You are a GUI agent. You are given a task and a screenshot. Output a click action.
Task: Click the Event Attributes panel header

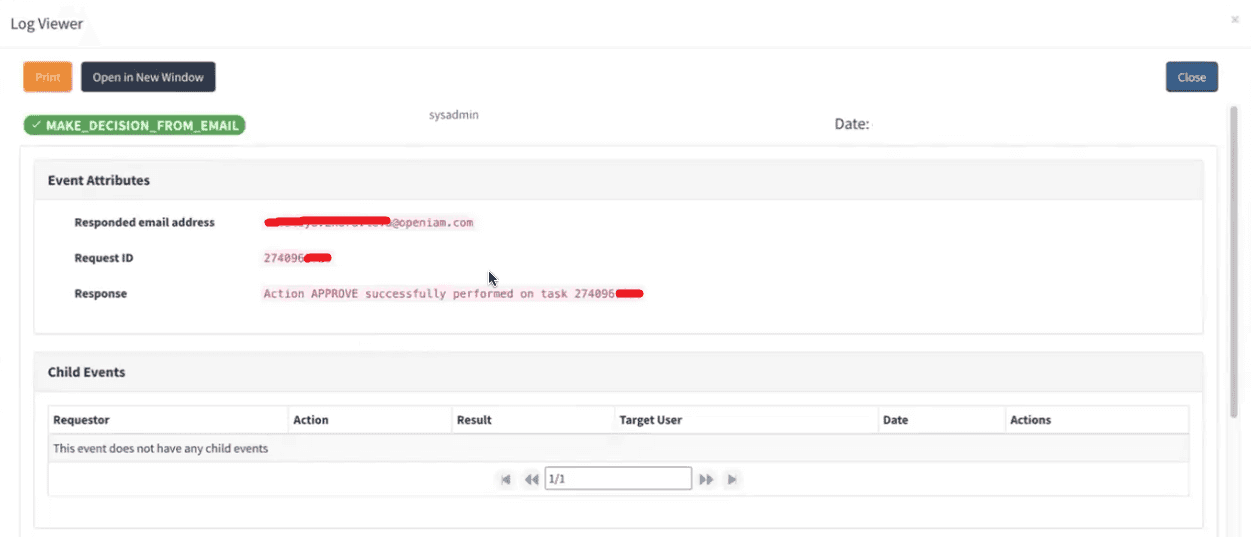[99, 181]
